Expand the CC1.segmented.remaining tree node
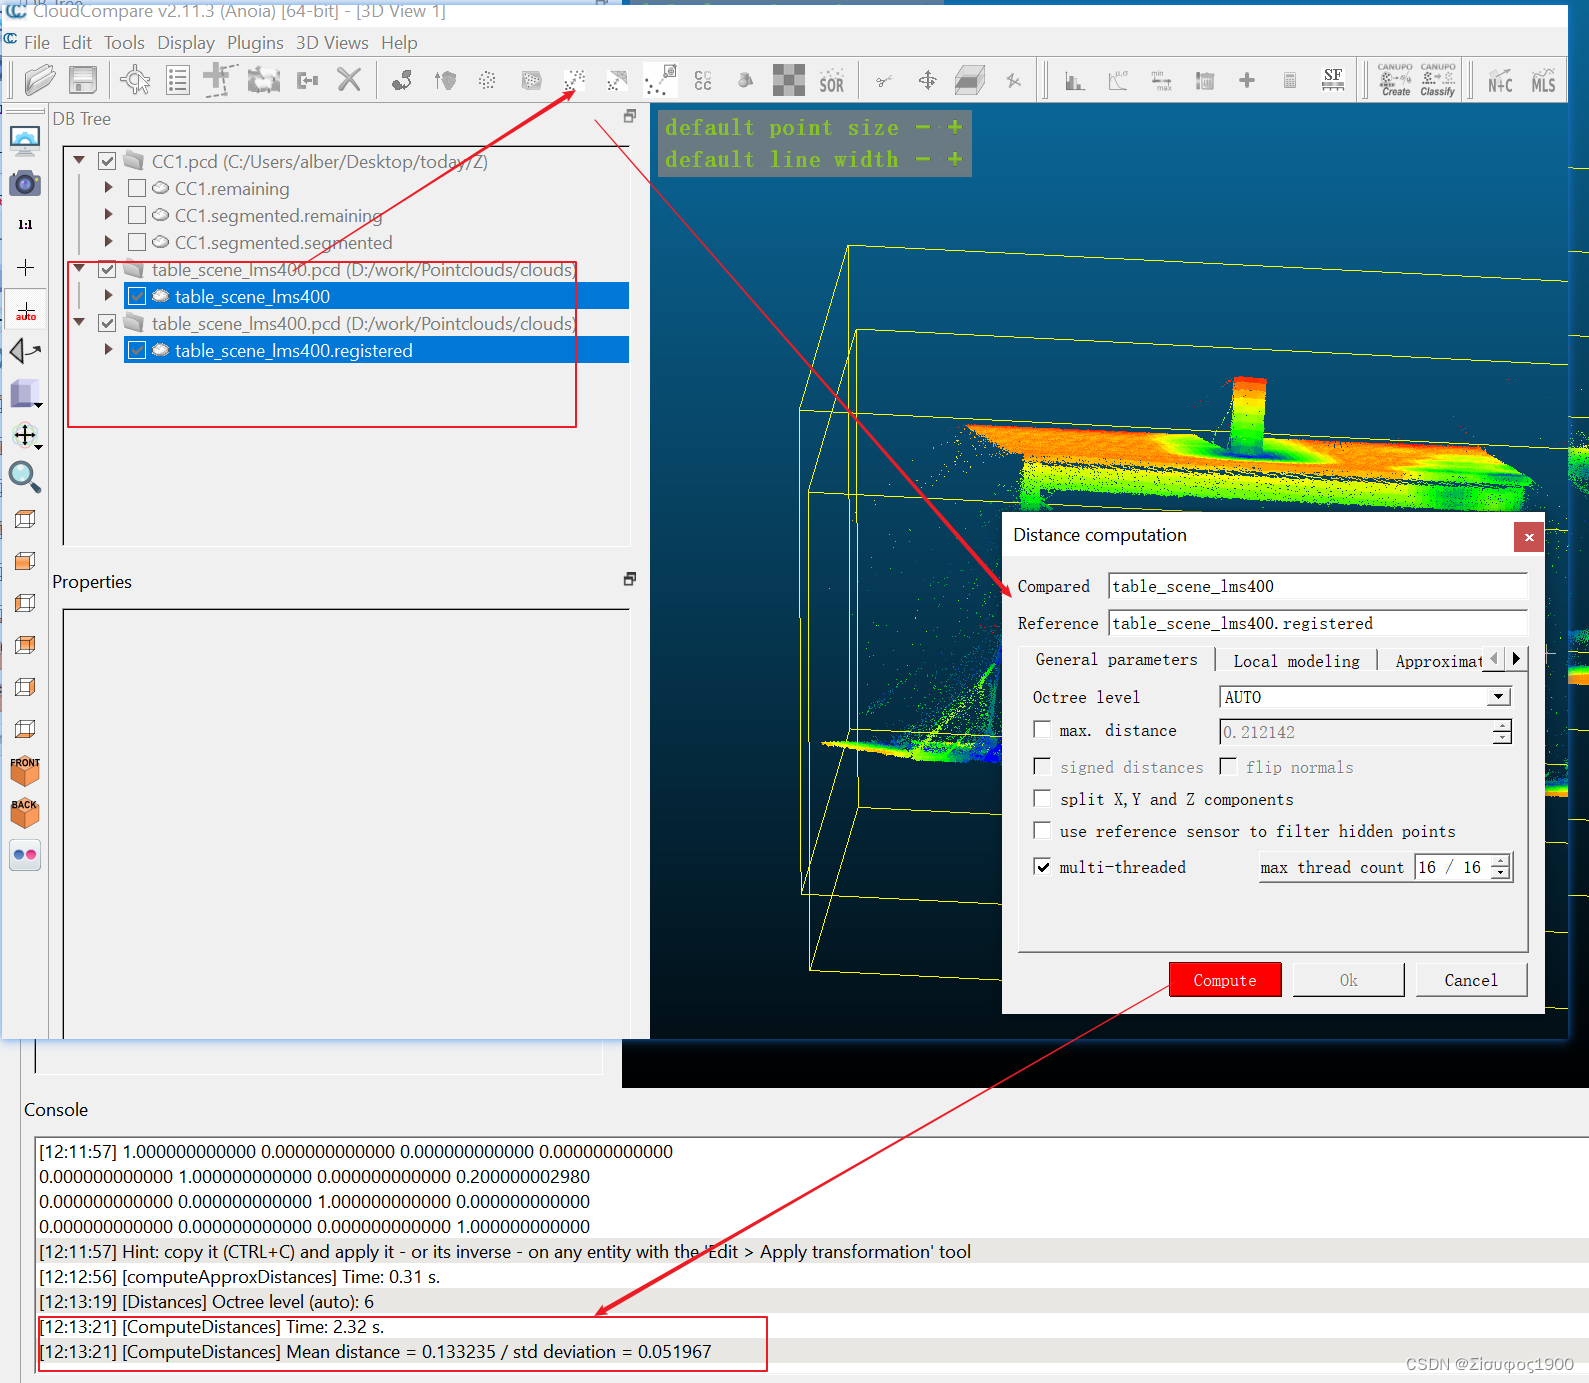Image resolution: width=1589 pixels, height=1383 pixels. tap(108, 214)
